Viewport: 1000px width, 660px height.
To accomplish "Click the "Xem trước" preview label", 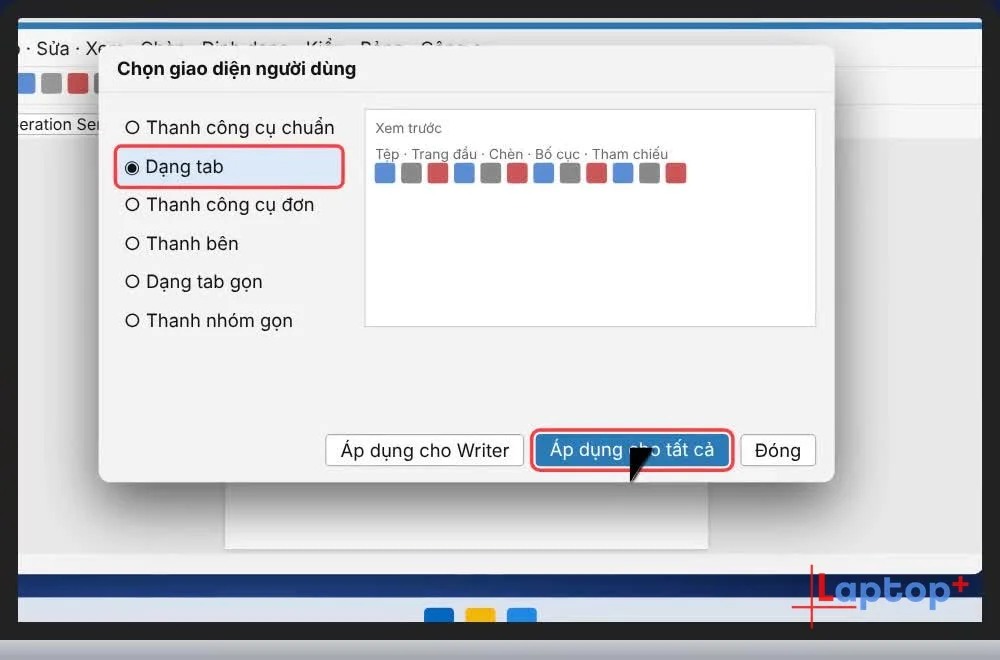I will click(408, 128).
